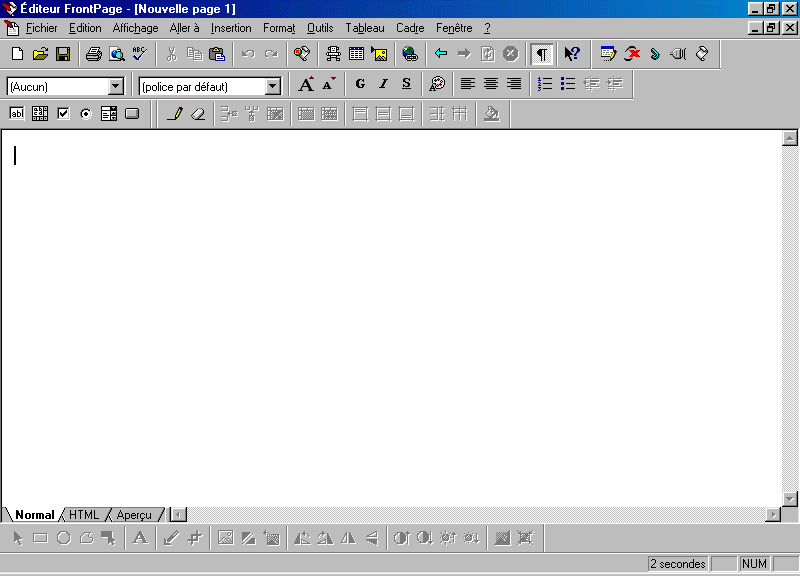Save the page with the floppy disk icon
The height and width of the screenshot is (576, 800).
[x=63, y=54]
